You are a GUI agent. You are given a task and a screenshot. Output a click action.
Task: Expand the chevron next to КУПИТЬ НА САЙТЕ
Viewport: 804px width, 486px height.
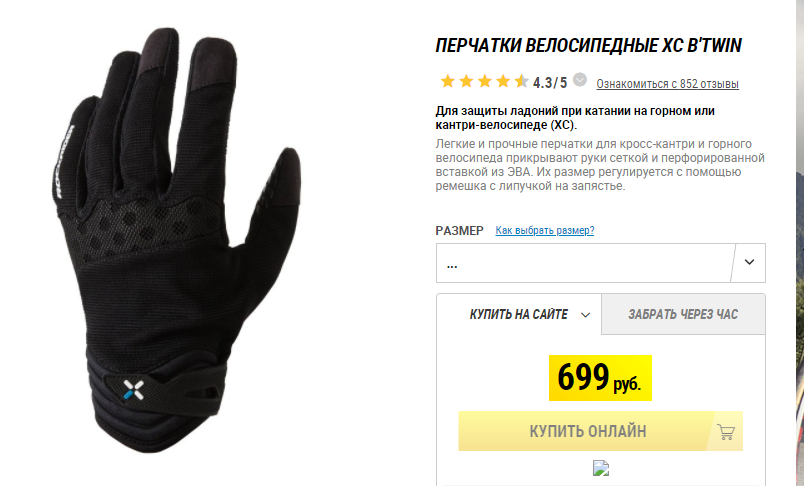(x=586, y=315)
